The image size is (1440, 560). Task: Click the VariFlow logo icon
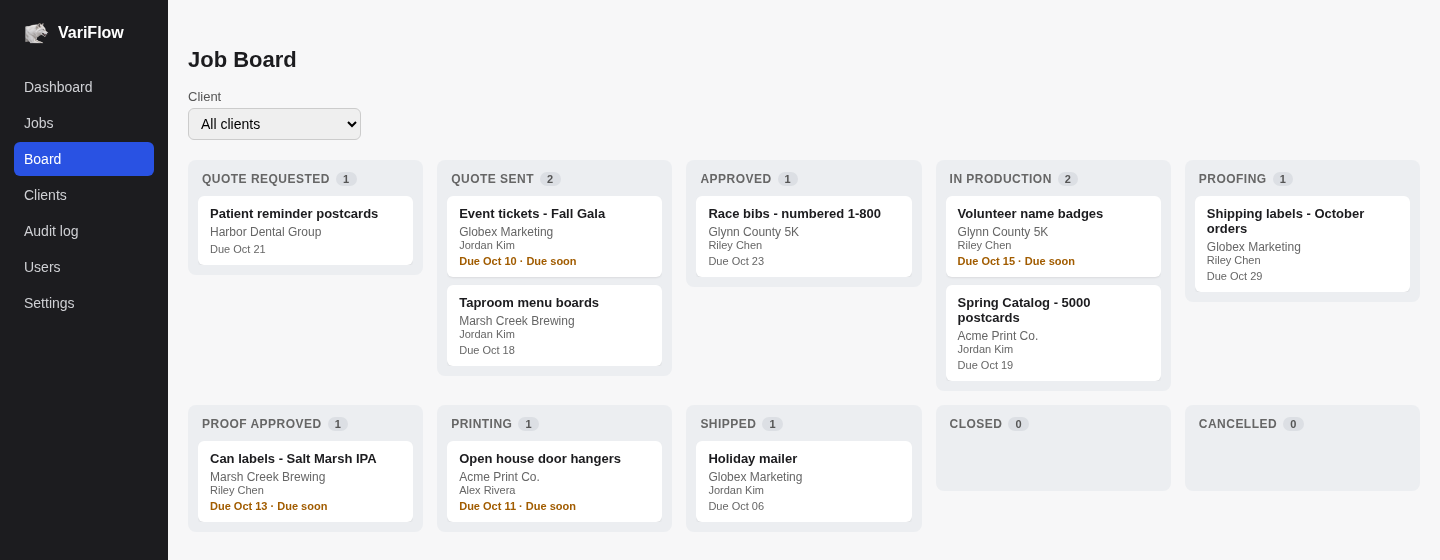click(36, 33)
